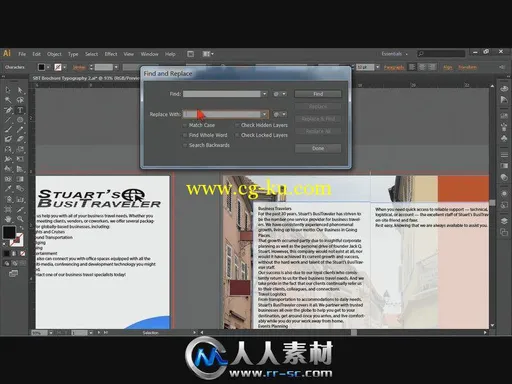Open the Essentials workspace switcher

pos(394,54)
